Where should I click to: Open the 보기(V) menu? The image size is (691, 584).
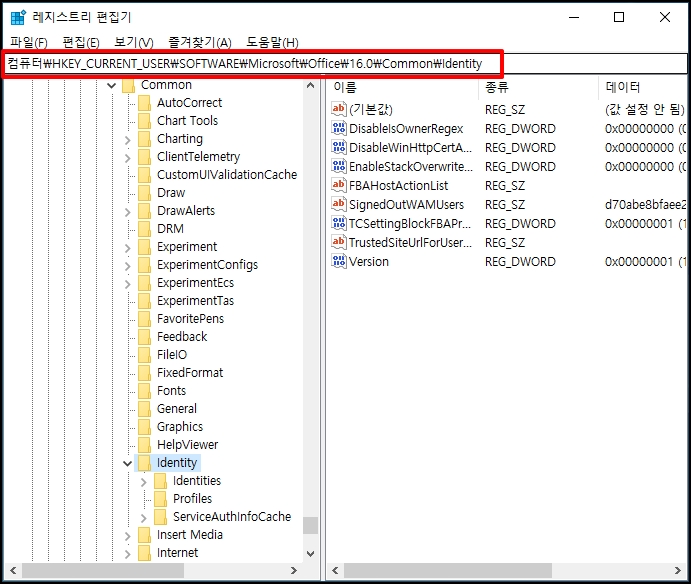point(134,42)
